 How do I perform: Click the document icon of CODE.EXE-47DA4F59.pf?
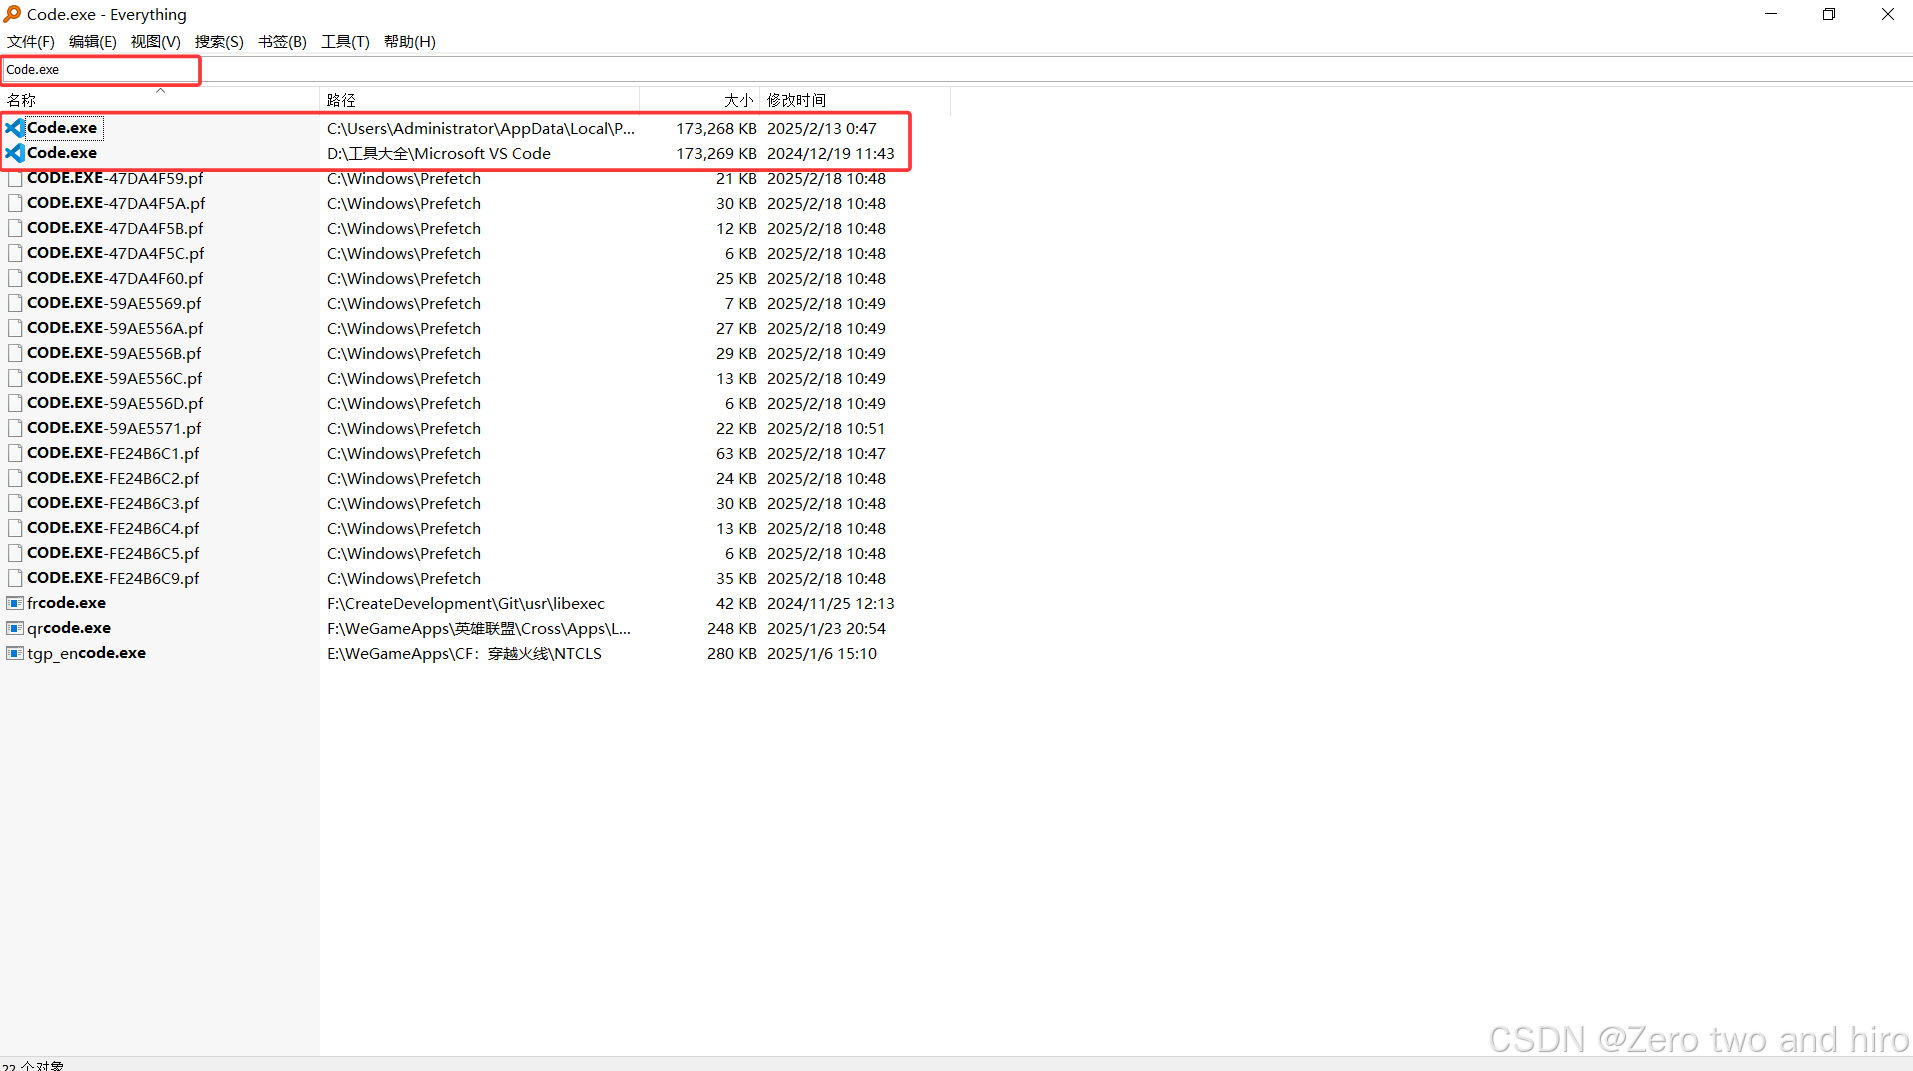coord(15,177)
